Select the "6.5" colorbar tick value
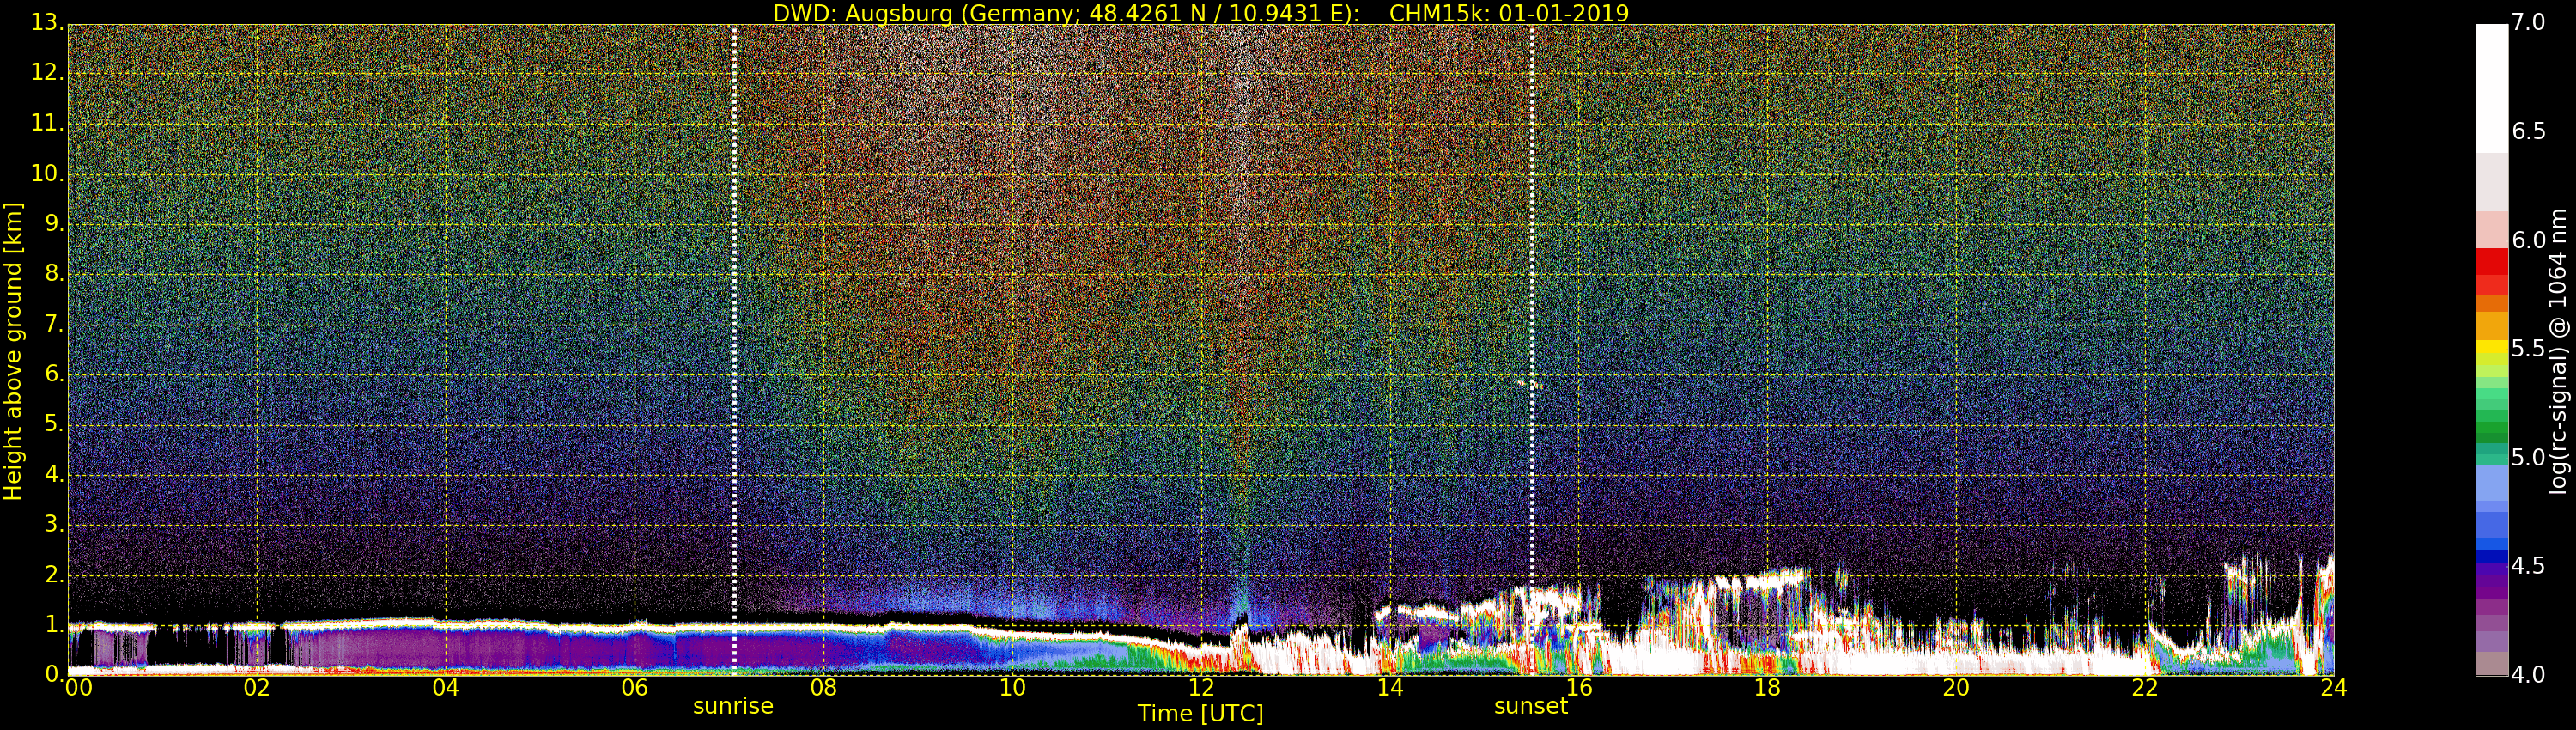2576x730 pixels. click(2529, 131)
